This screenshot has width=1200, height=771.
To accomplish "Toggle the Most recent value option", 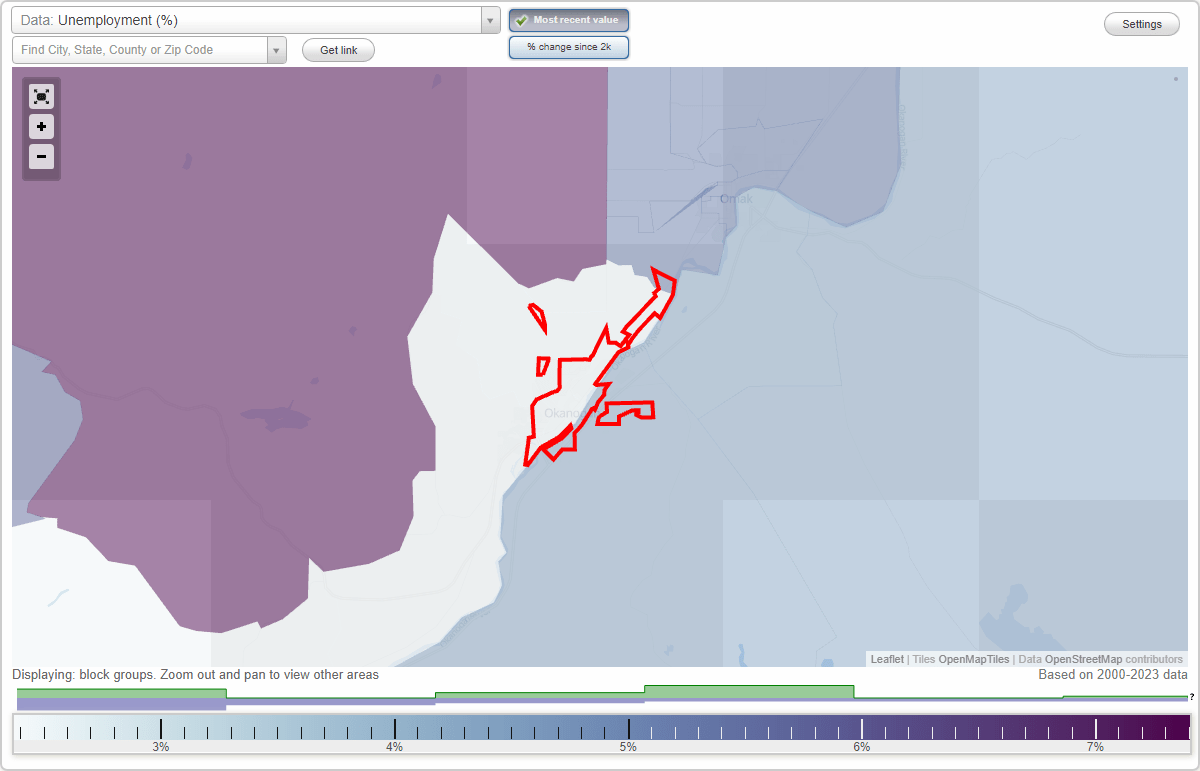I will click(569, 20).
